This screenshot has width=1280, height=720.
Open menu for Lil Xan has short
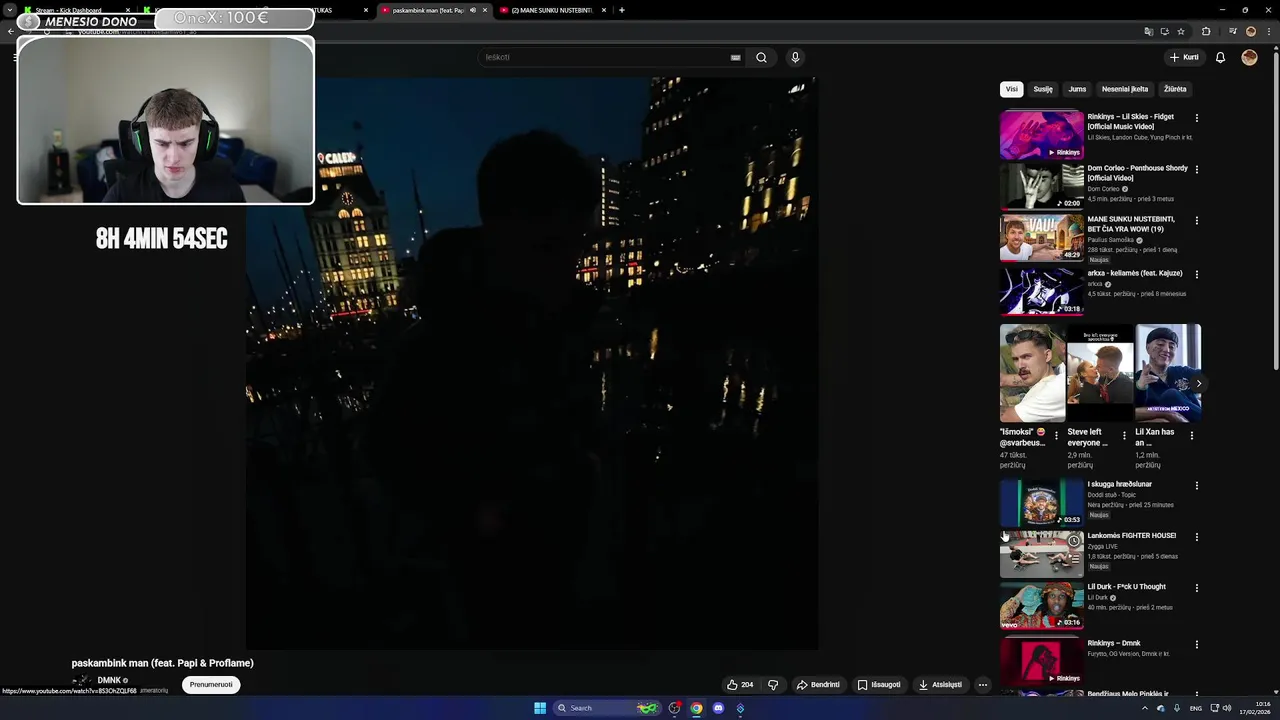point(1191,436)
